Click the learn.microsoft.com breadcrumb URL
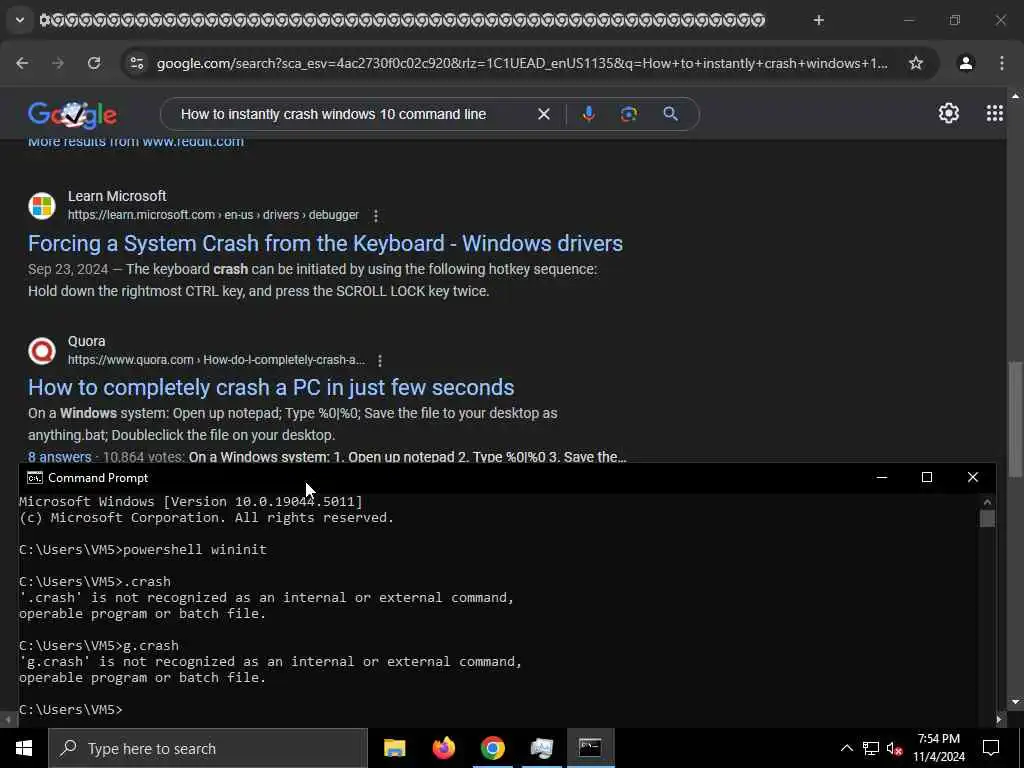 point(214,215)
